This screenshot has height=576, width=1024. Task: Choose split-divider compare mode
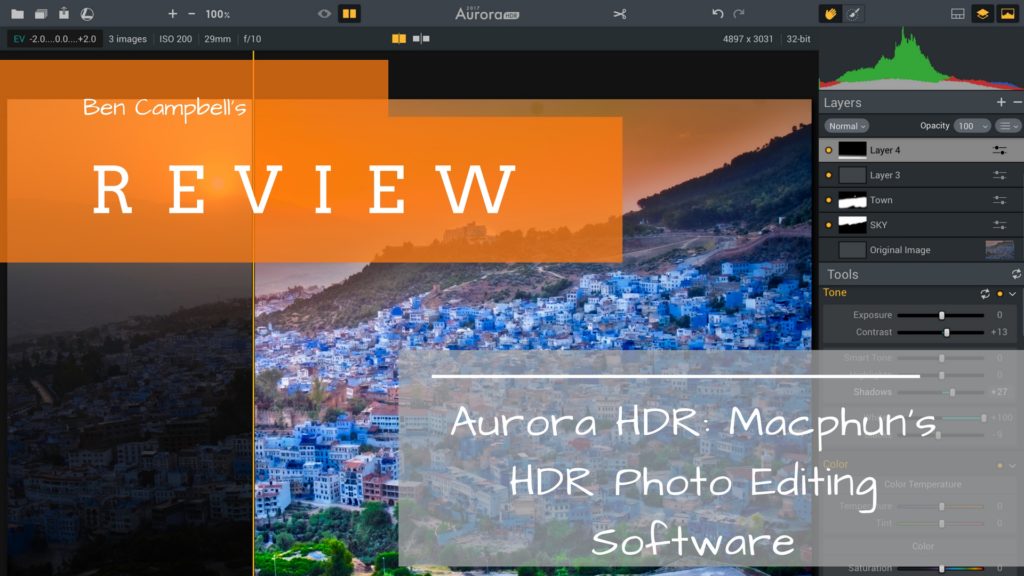tap(421, 39)
